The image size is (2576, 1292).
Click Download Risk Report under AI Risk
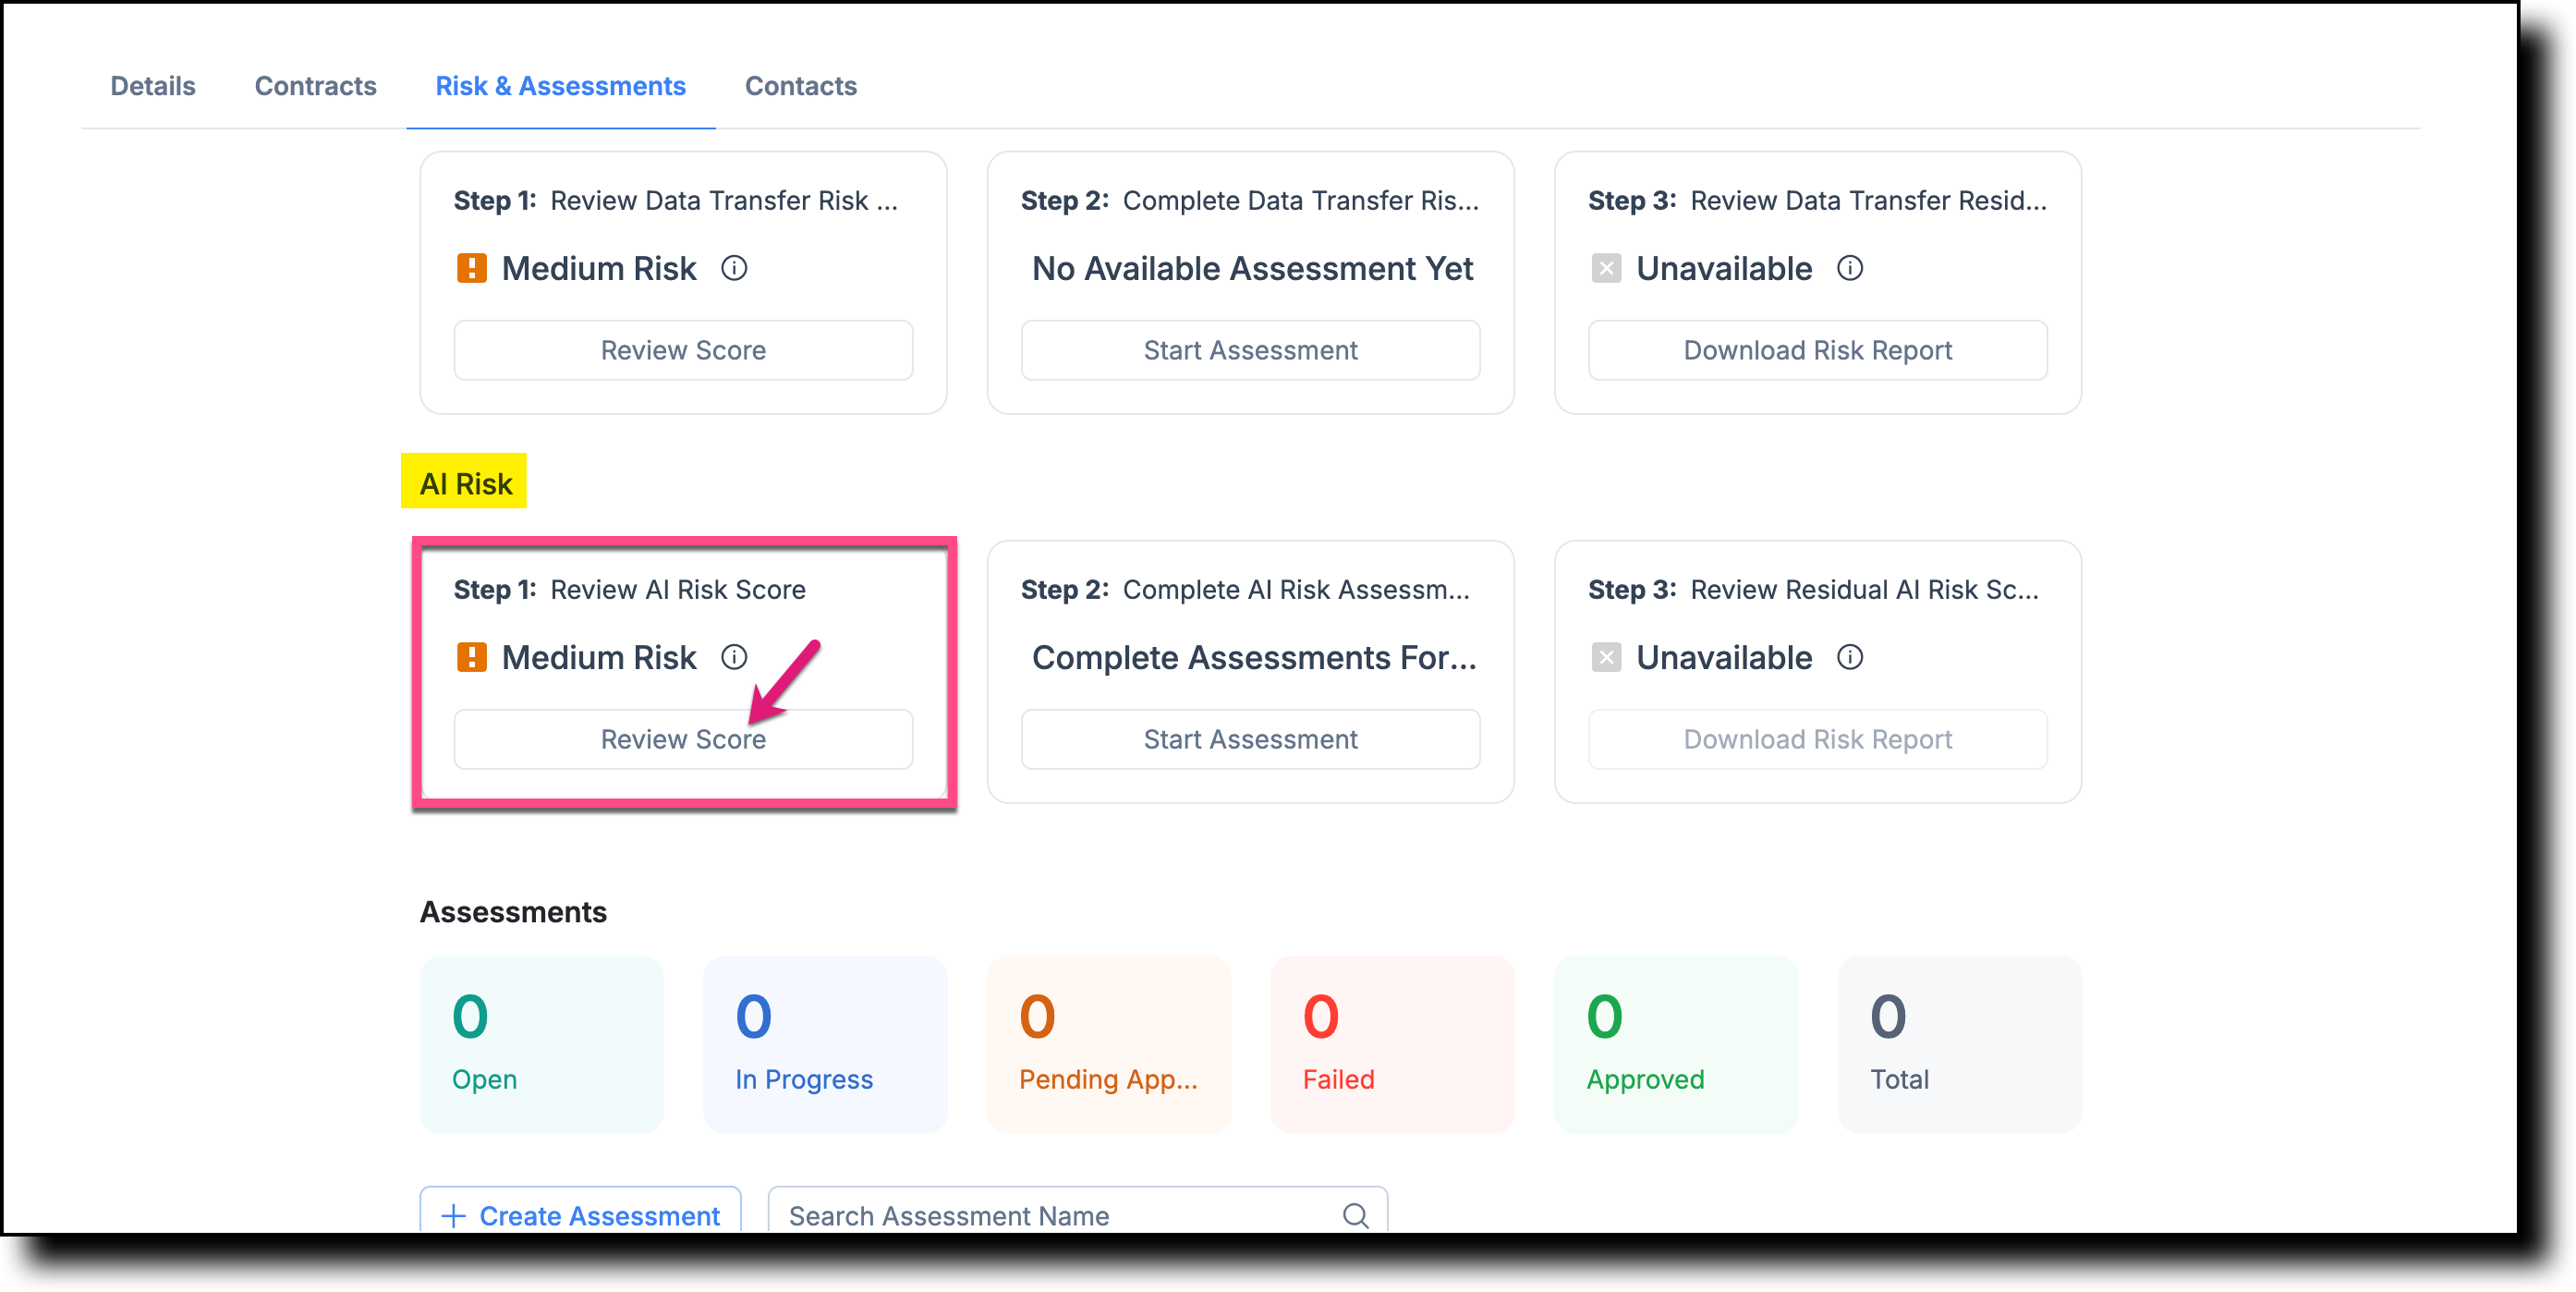(x=1817, y=739)
